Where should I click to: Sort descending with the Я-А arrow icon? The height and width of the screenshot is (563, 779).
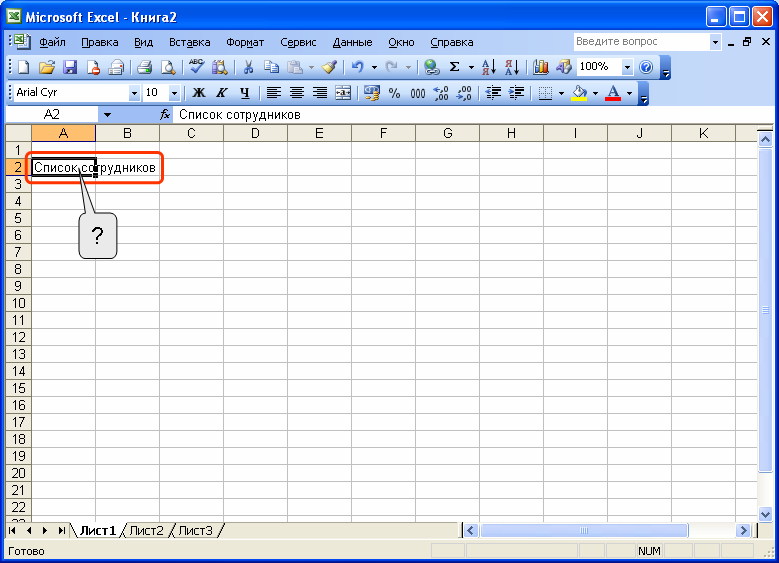click(512, 67)
